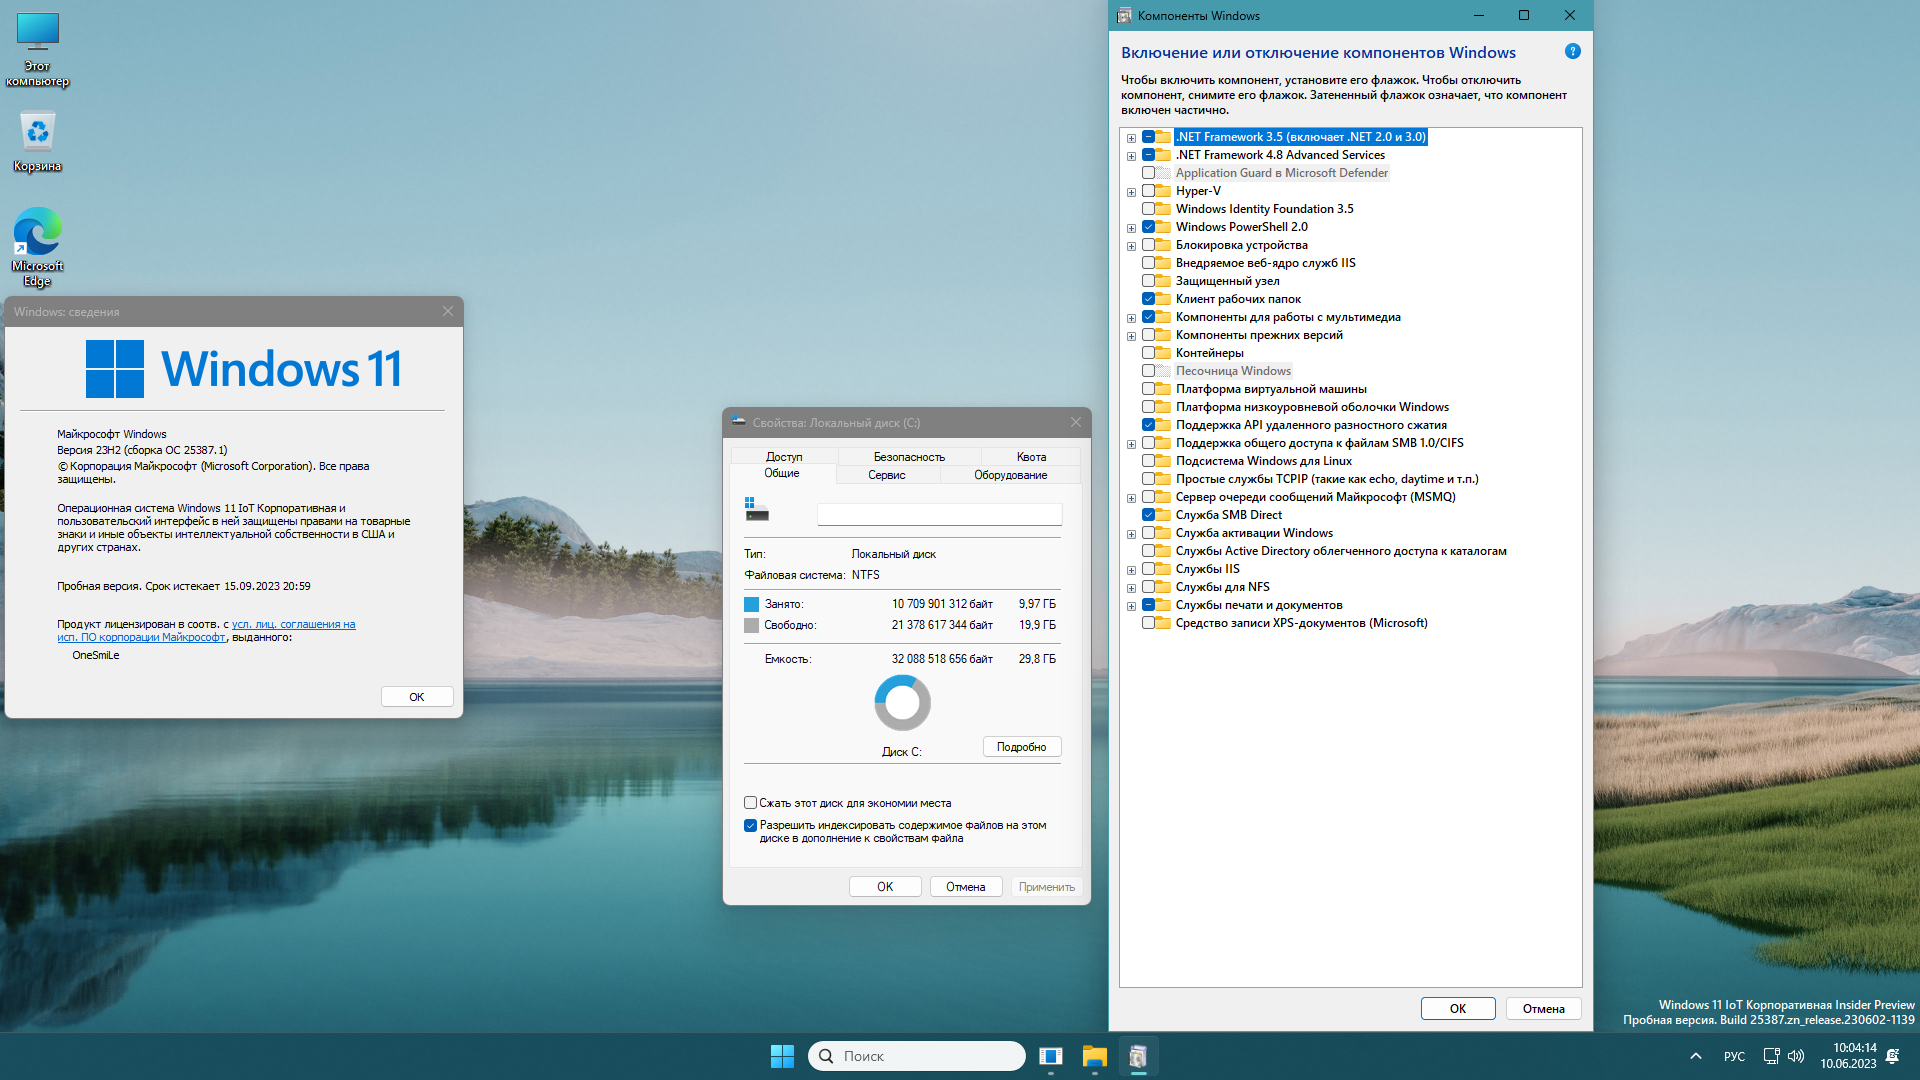Open the Hardware (Оборудование) tab
The height and width of the screenshot is (1080, 1920).
[1010, 475]
